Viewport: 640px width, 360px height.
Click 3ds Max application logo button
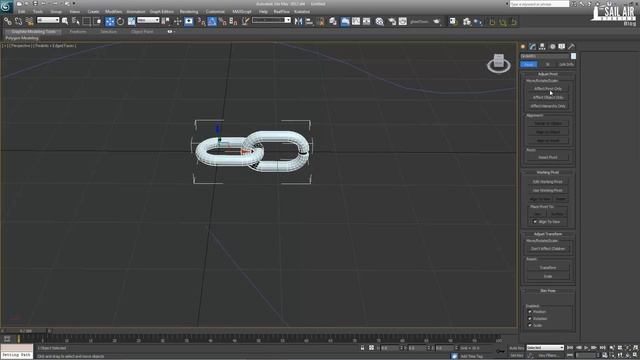(x=6, y=6)
